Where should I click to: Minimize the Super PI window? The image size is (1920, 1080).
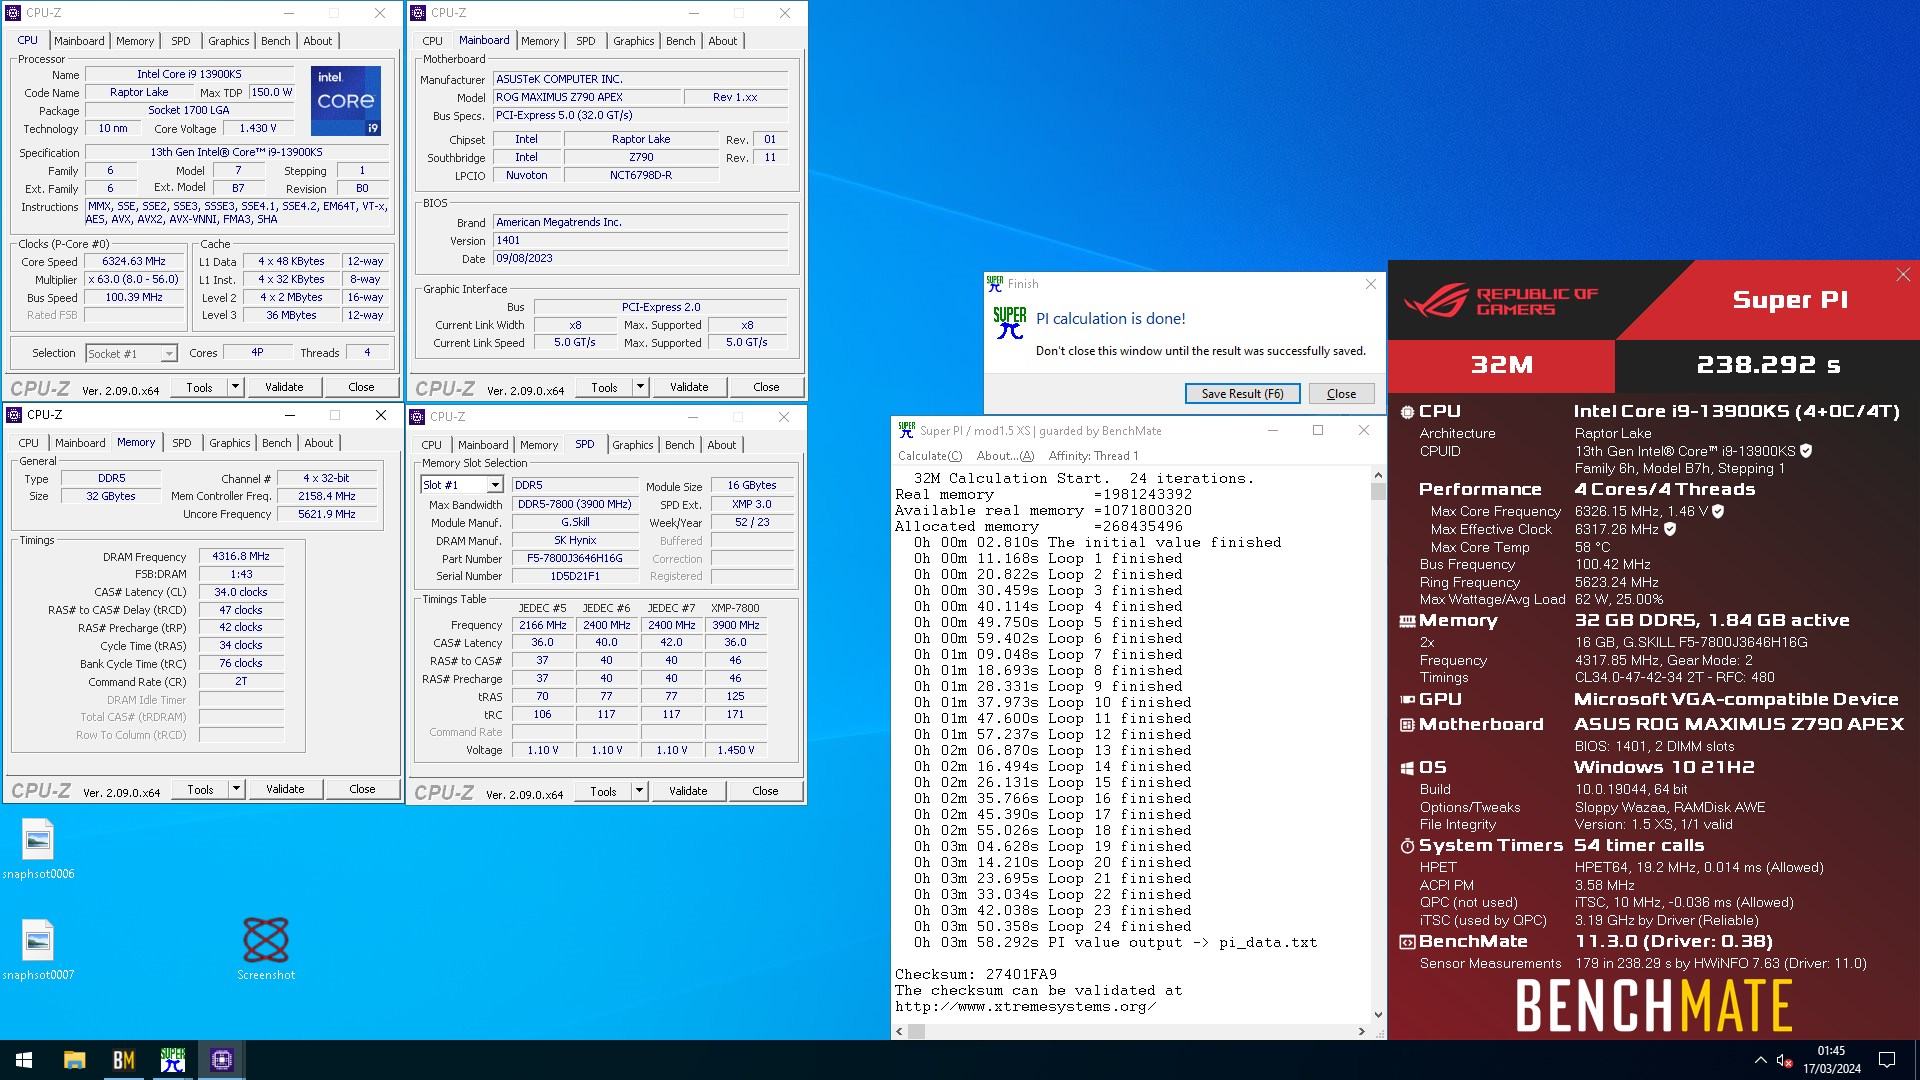tap(1272, 430)
